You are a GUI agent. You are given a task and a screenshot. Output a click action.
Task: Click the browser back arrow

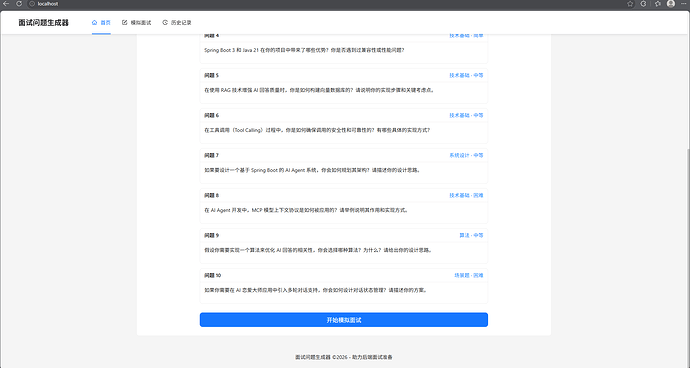[x=6, y=4]
